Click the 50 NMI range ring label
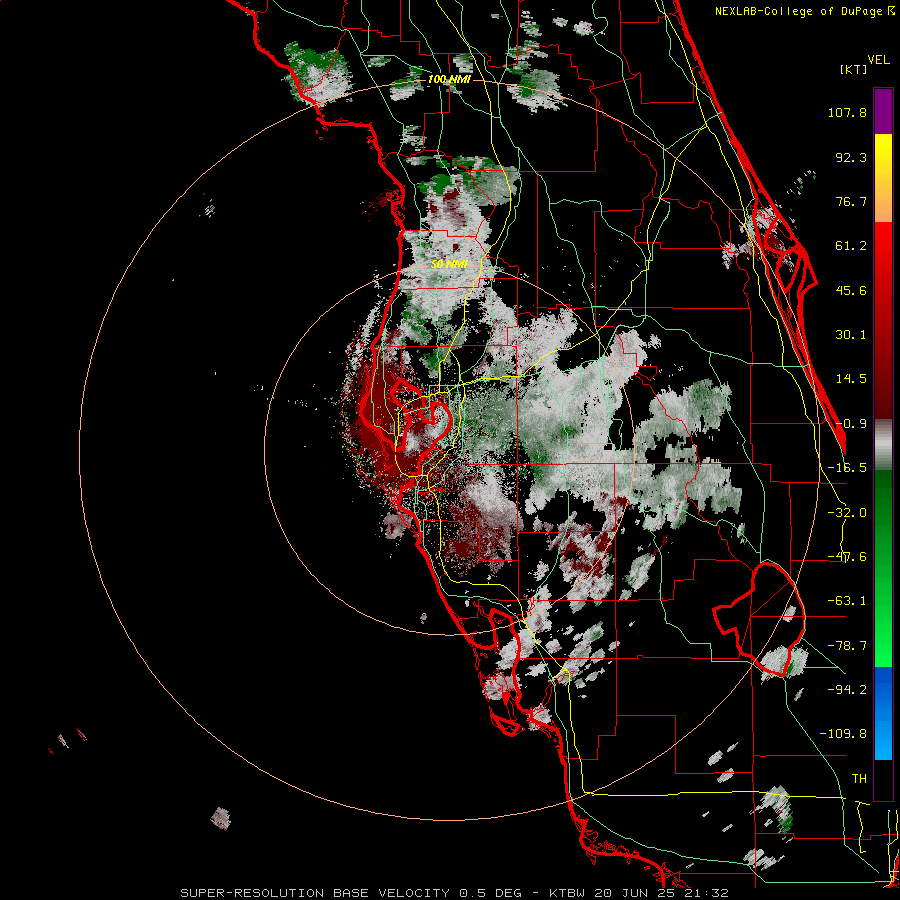This screenshot has width=900, height=900. 449,265
